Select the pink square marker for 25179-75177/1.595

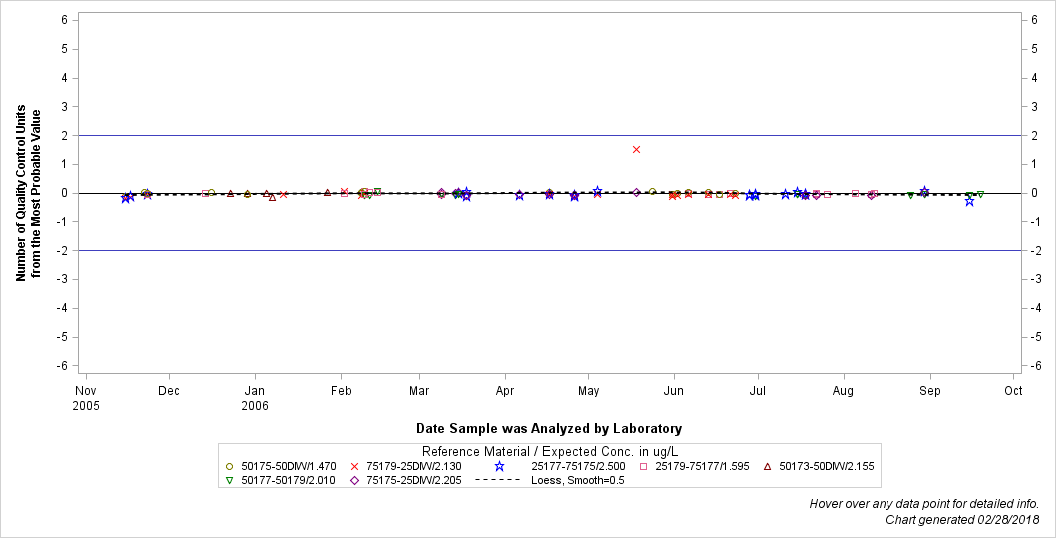(644, 466)
